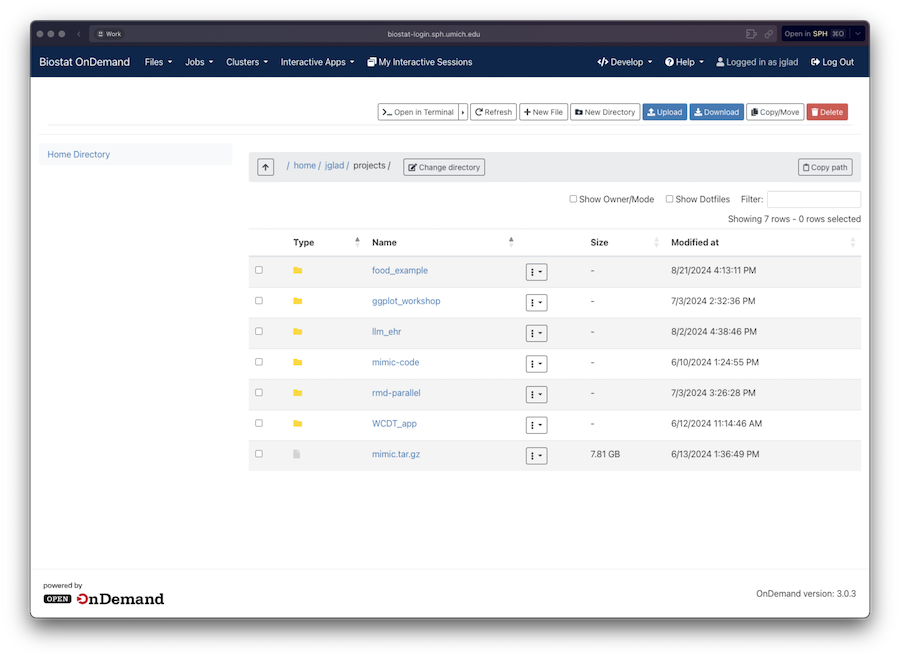Open the ggplot_workshop folder link
This screenshot has width=900, height=658.
pyautogui.click(x=408, y=301)
